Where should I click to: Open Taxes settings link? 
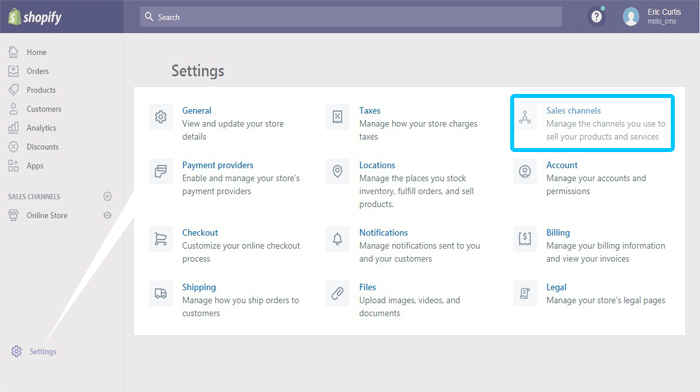[370, 110]
